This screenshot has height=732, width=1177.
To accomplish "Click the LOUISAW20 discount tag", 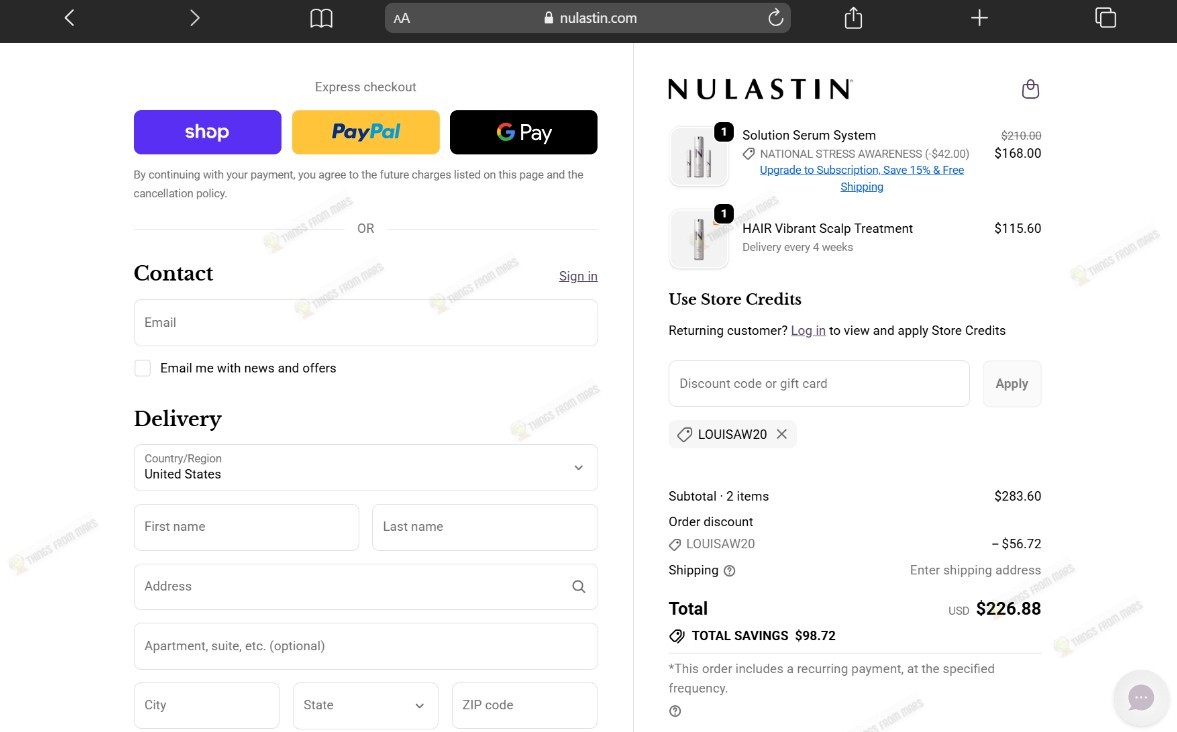I will click(x=733, y=434).
